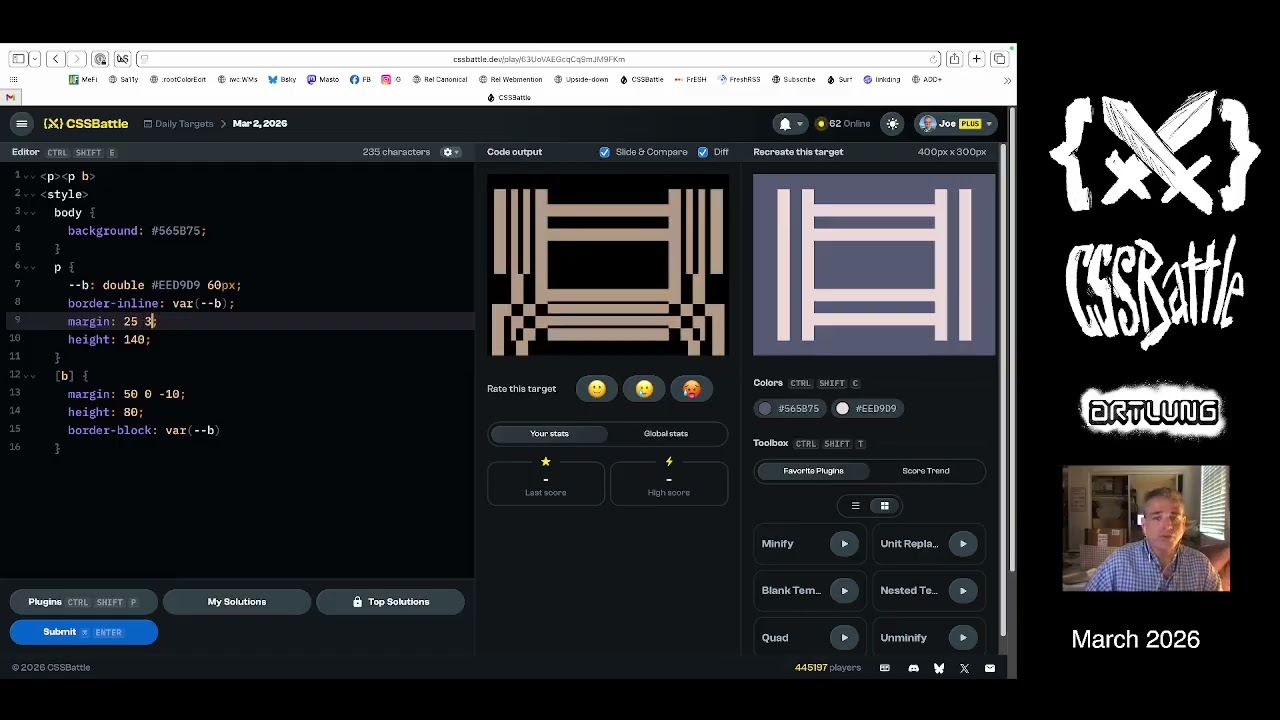1280x720 pixels.
Task: Toggle the Slide & Compare checkbox
Action: (604, 152)
